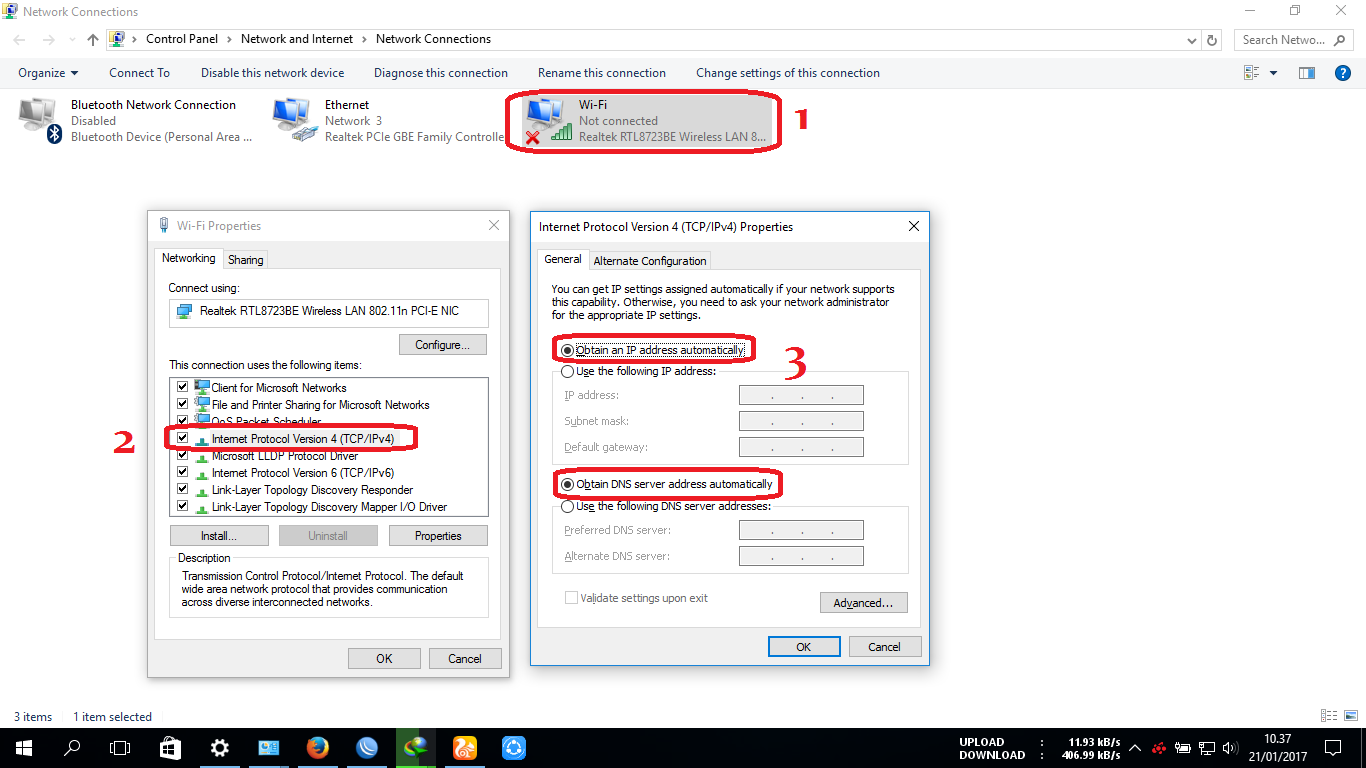This screenshot has width=1366, height=768.
Task: Click the Install... button
Action: point(219,536)
